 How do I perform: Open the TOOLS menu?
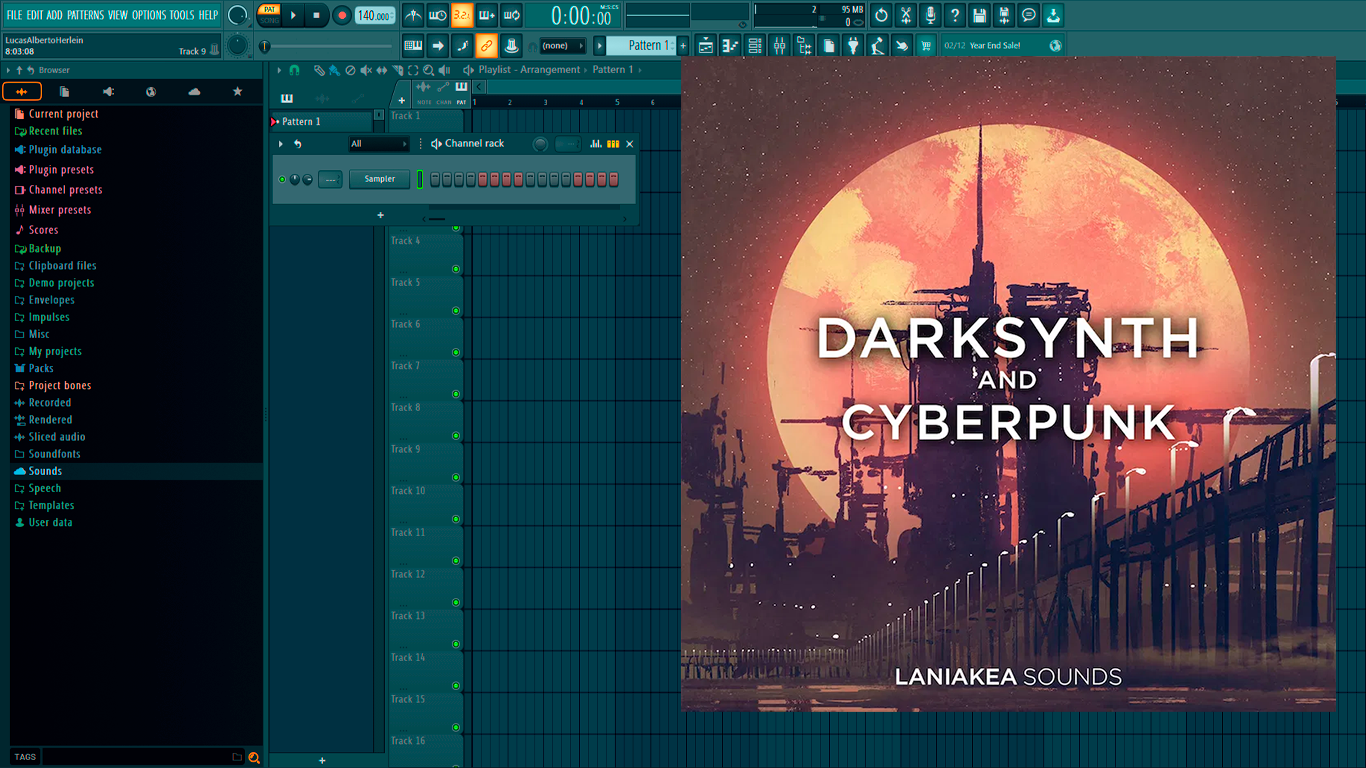tap(182, 15)
